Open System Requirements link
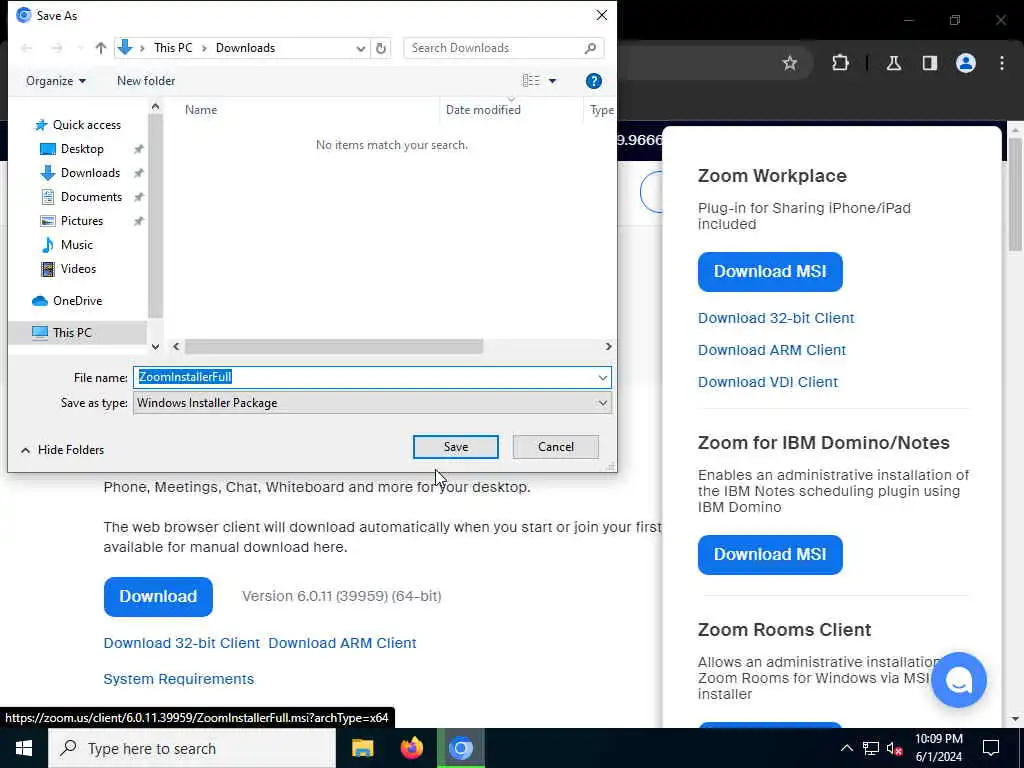The height and width of the screenshot is (768, 1024). pos(178,679)
